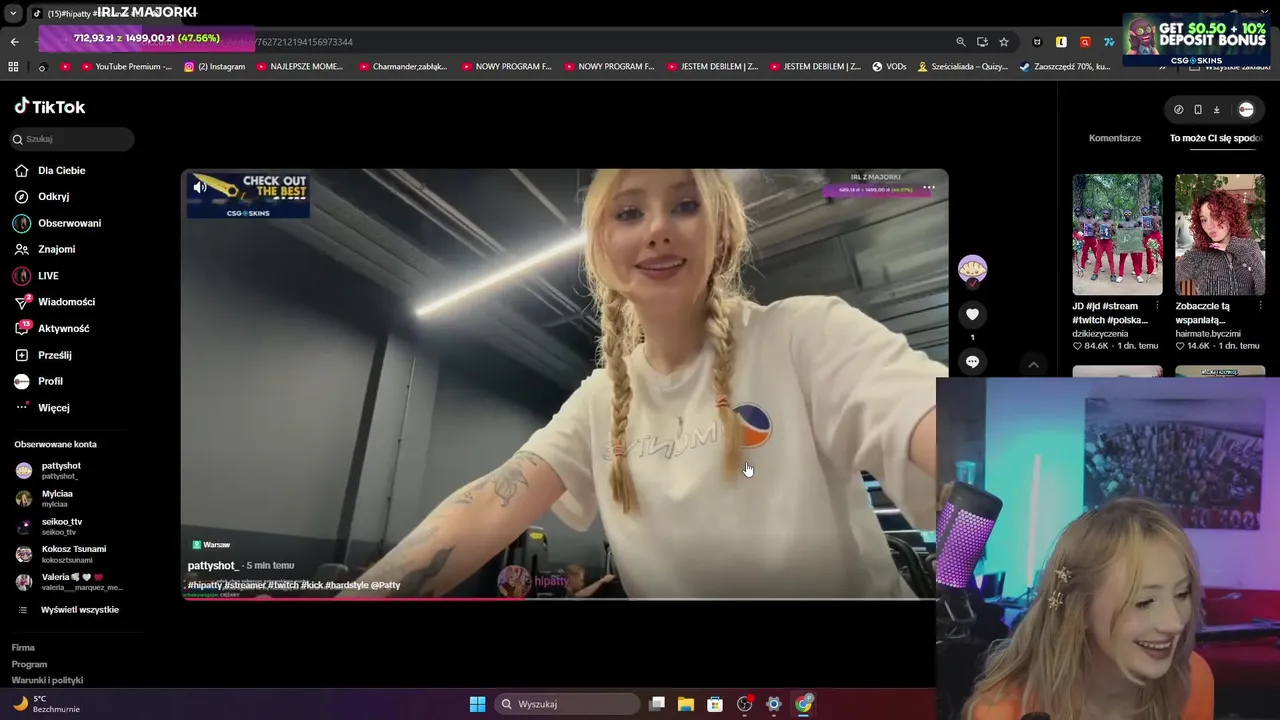Open VODs bookmark
The image size is (1280, 720).
click(889, 67)
